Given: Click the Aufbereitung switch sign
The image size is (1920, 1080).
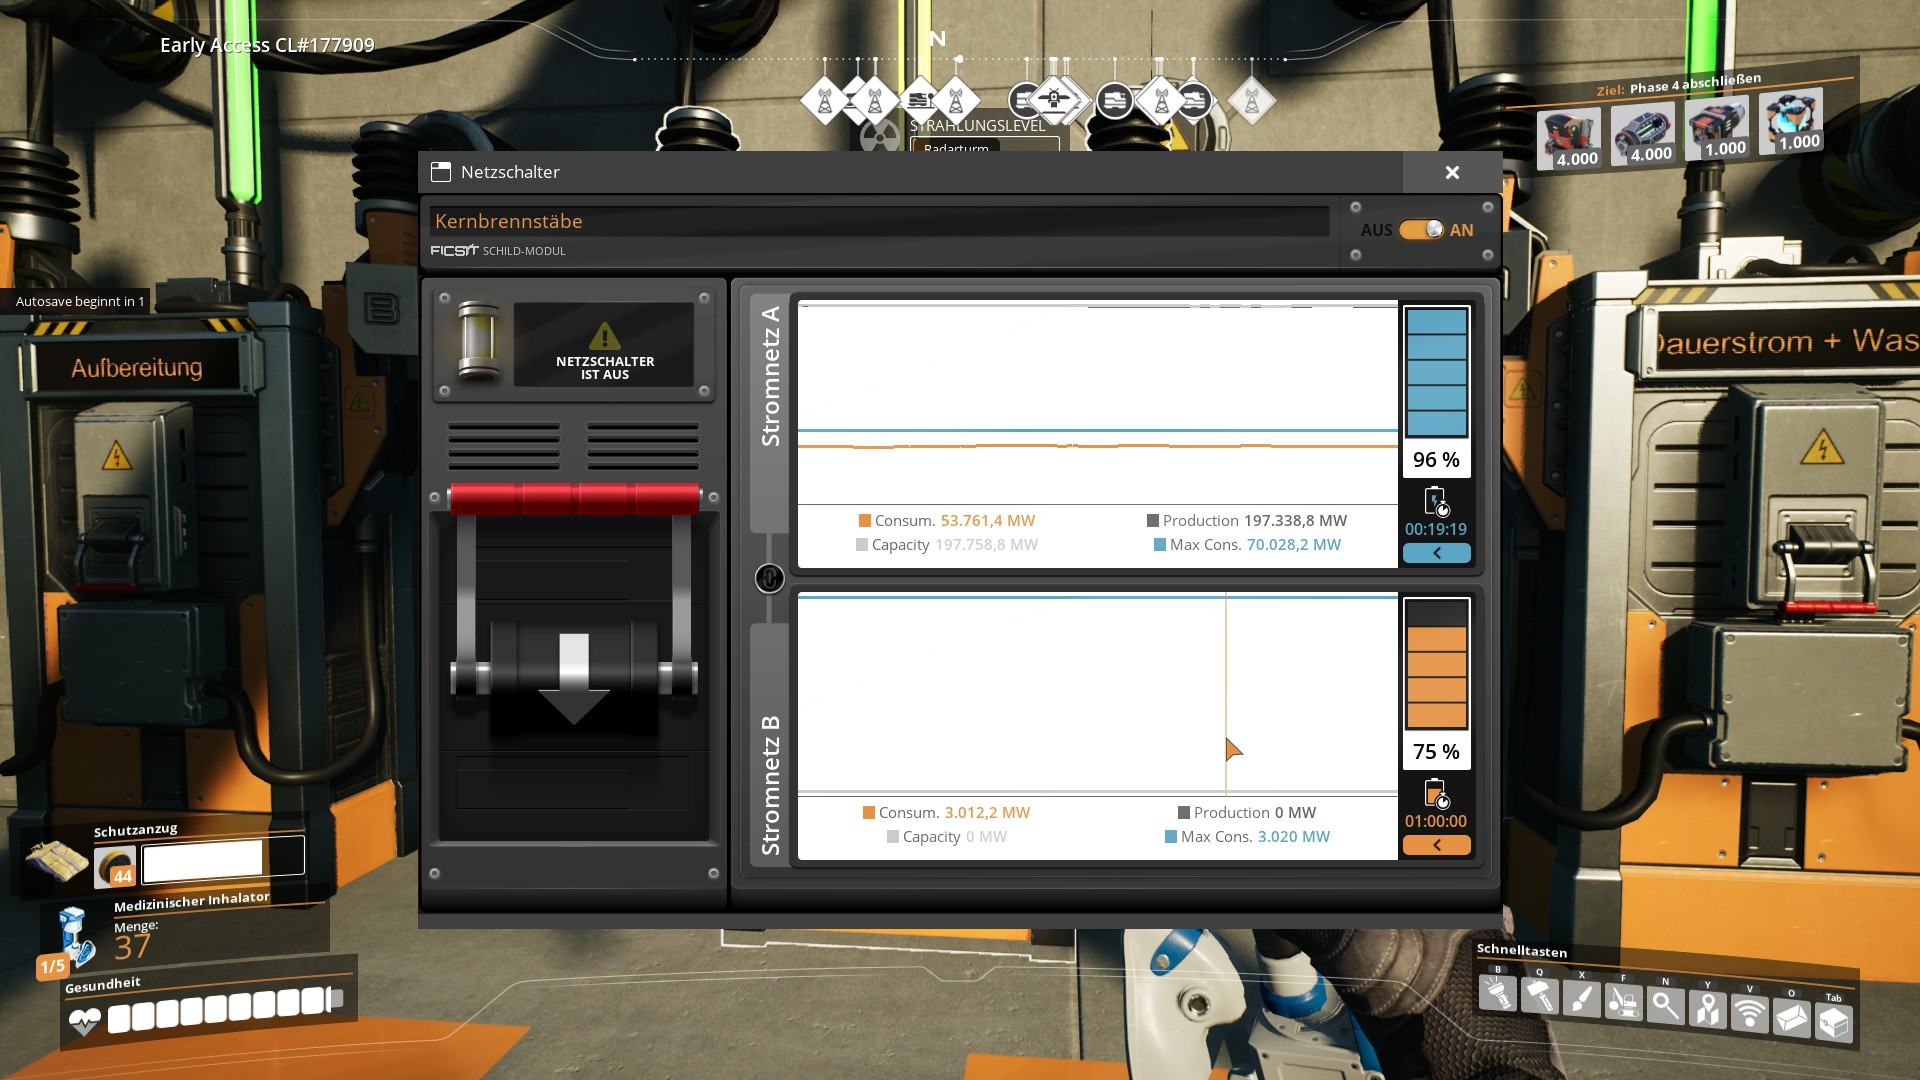Looking at the screenshot, I should (x=136, y=368).
